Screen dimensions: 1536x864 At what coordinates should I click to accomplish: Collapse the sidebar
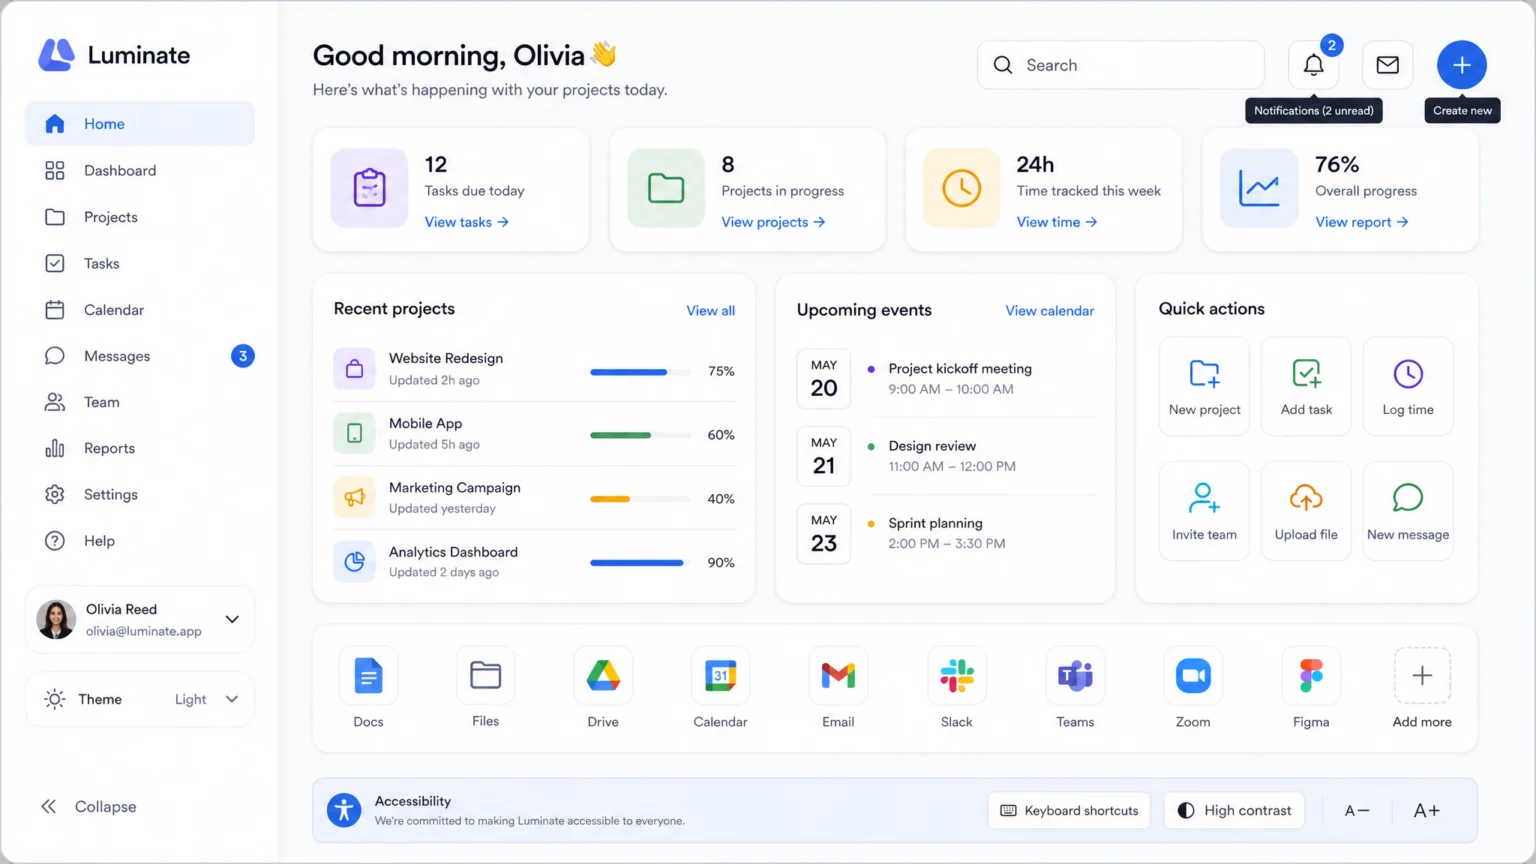click(x=88, y=807)
